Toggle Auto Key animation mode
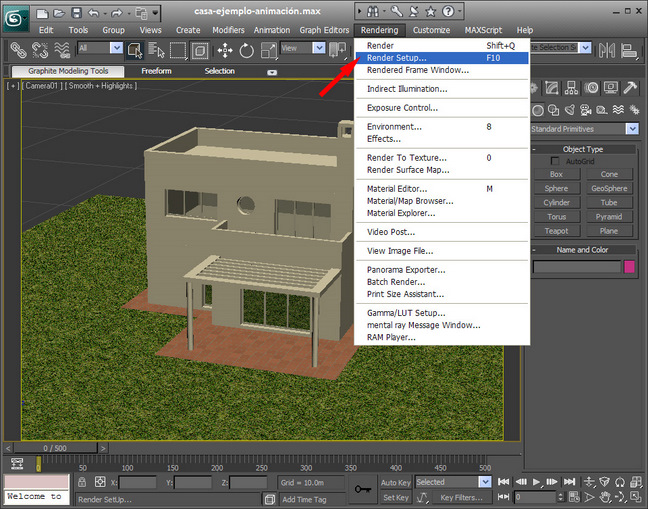Screen dimensions: 648x509 coord(395,482)
